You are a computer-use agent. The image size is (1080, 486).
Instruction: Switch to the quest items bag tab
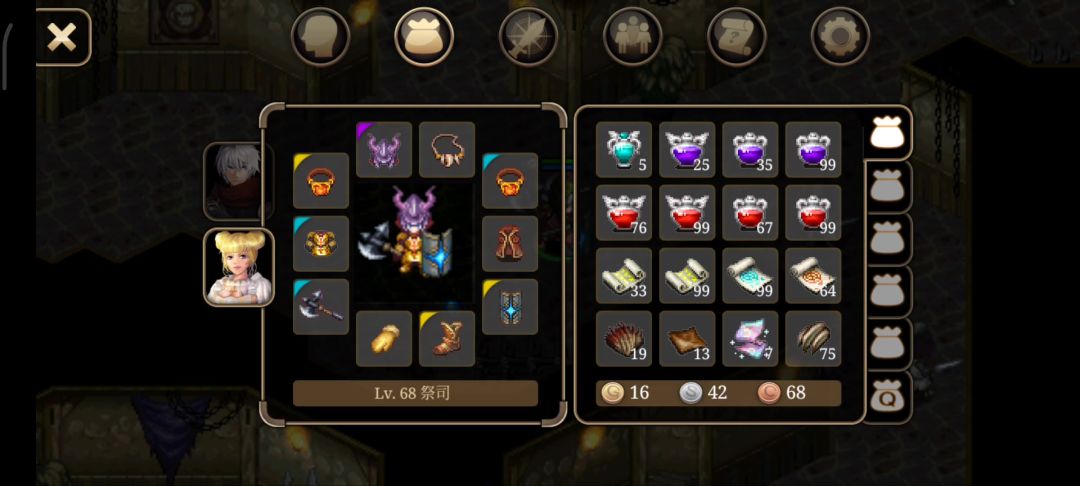pos(887,397)
